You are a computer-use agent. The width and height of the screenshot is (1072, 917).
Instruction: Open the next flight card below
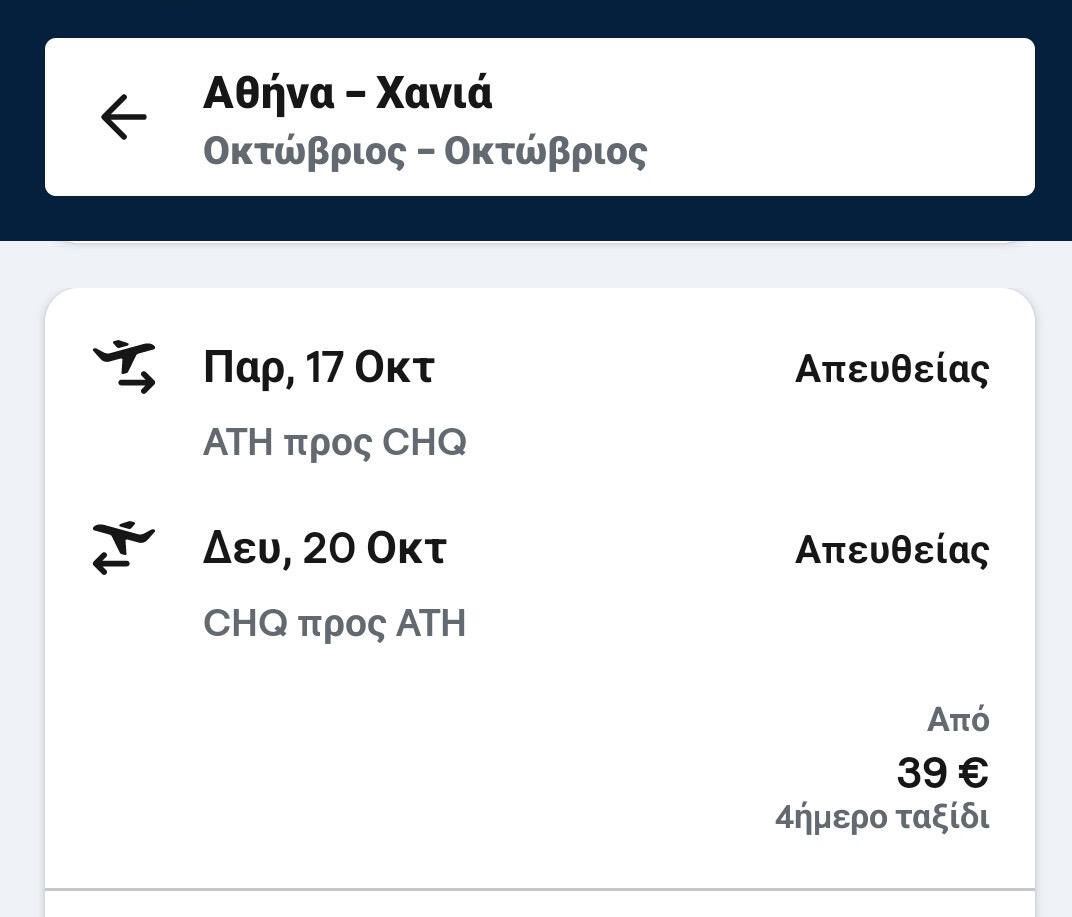click(x=540, y=905)
